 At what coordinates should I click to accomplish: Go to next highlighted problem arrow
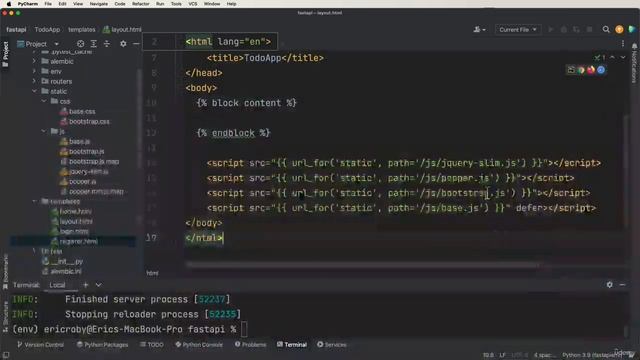coord(623,58)
